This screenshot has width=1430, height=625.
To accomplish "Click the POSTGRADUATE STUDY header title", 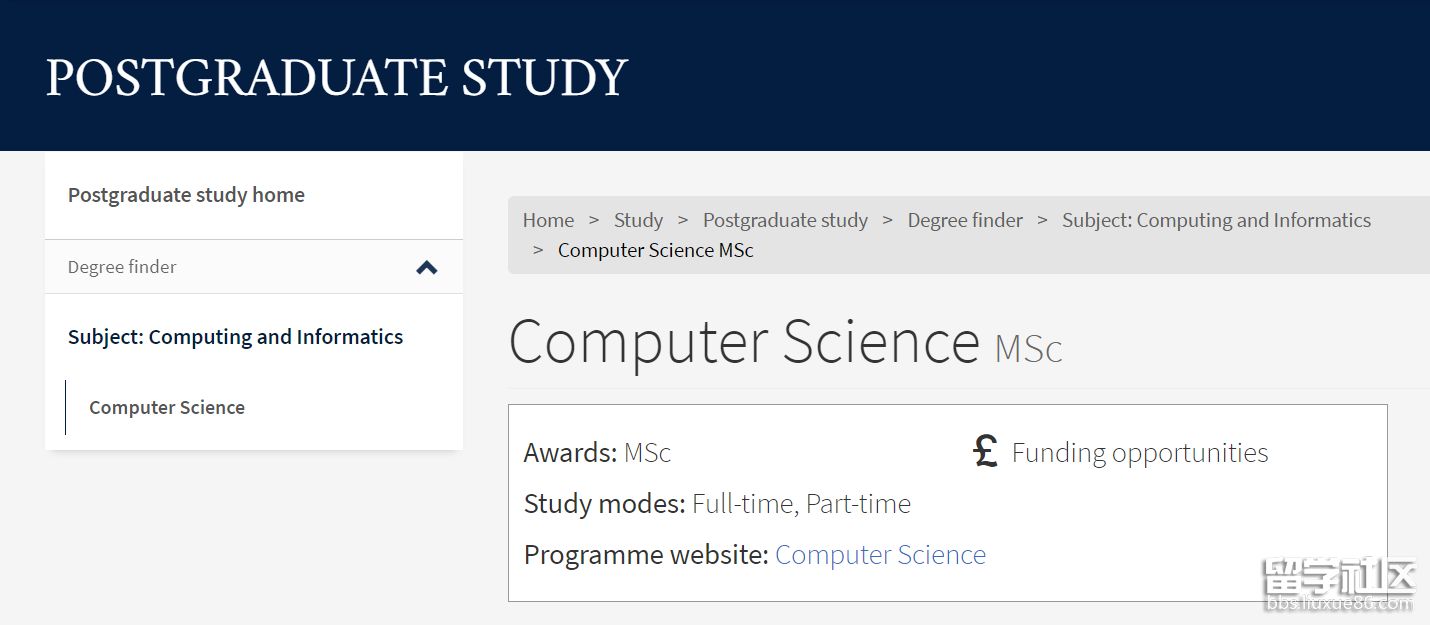I will [336, 78].
